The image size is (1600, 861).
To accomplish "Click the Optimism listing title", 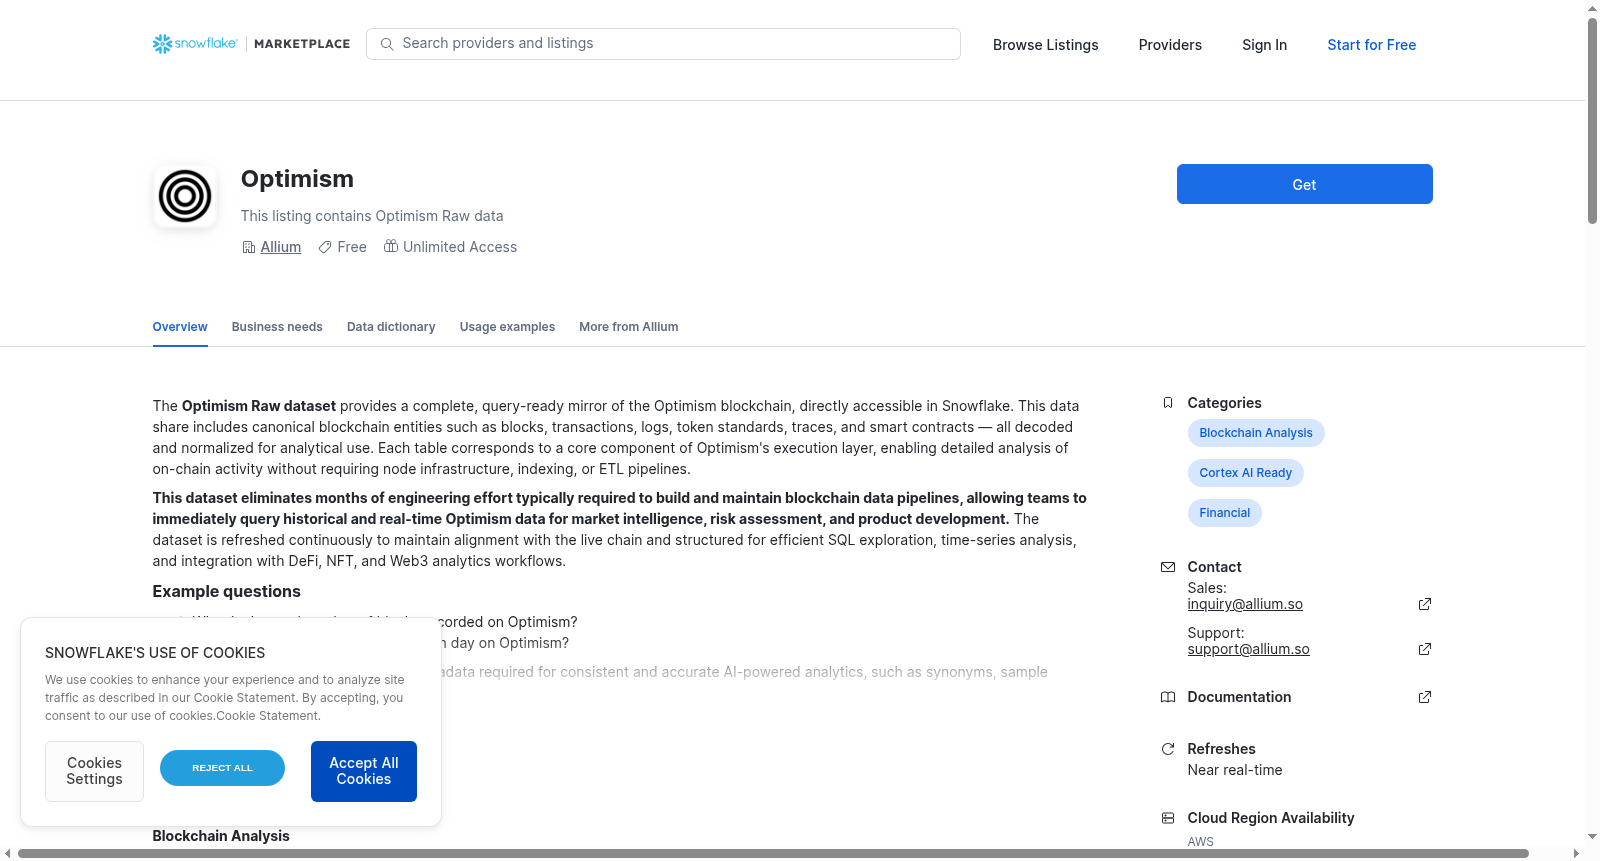I will 297,179.
